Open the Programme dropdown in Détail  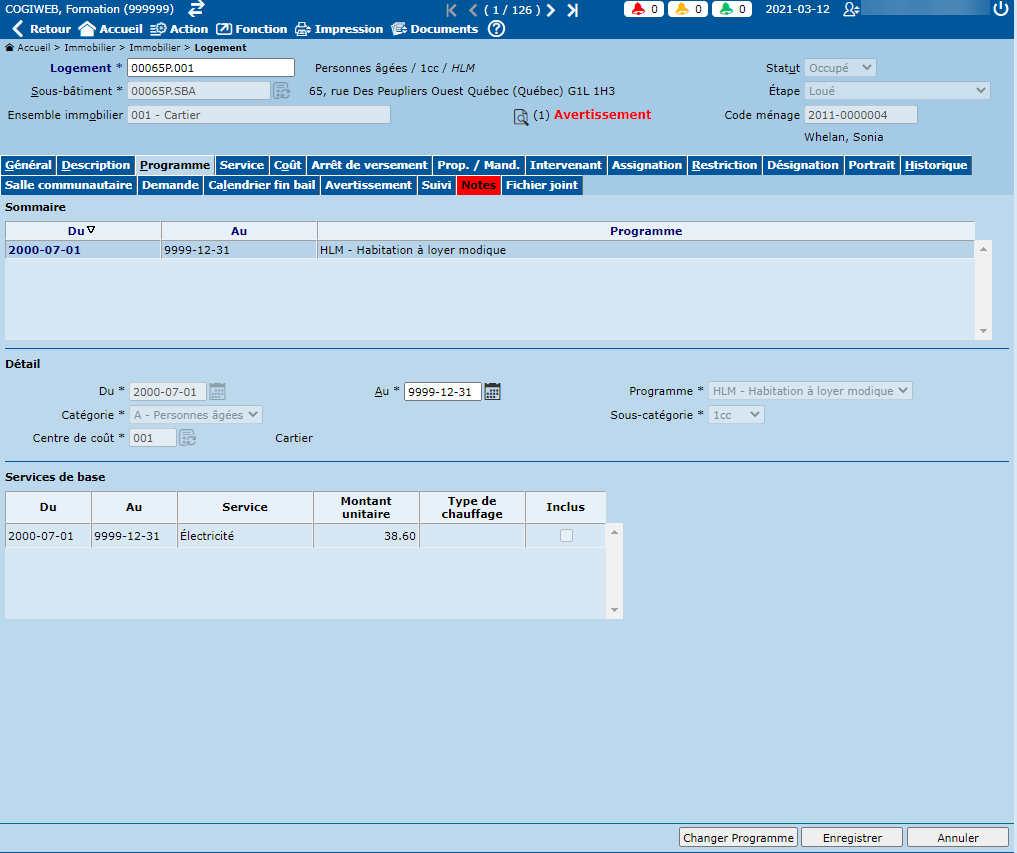point(809,392)
